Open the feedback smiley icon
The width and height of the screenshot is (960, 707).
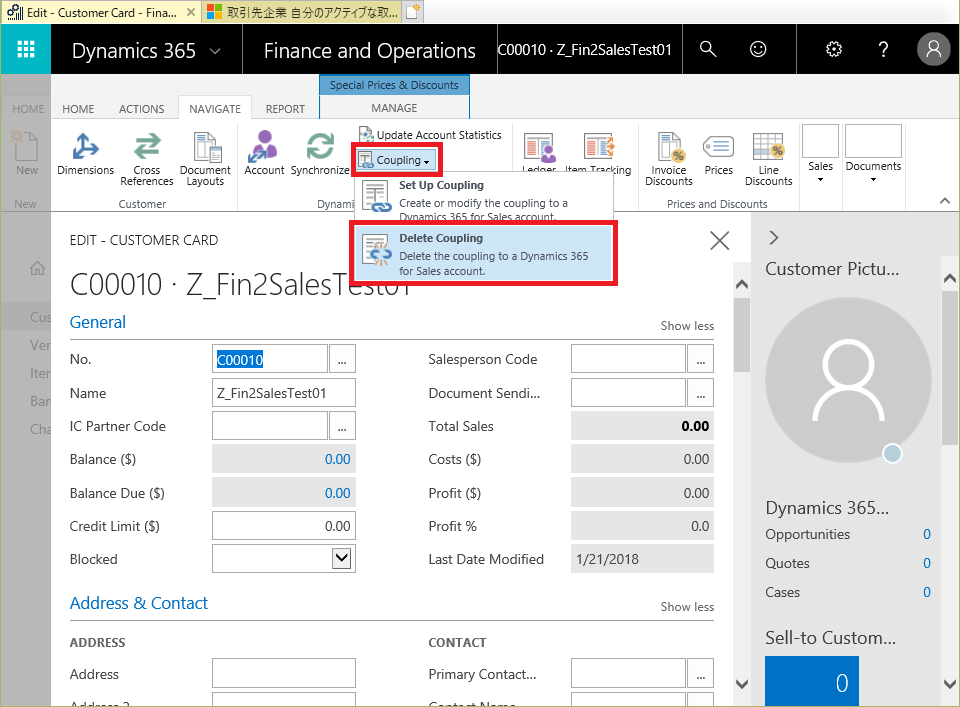click(758, 49)
